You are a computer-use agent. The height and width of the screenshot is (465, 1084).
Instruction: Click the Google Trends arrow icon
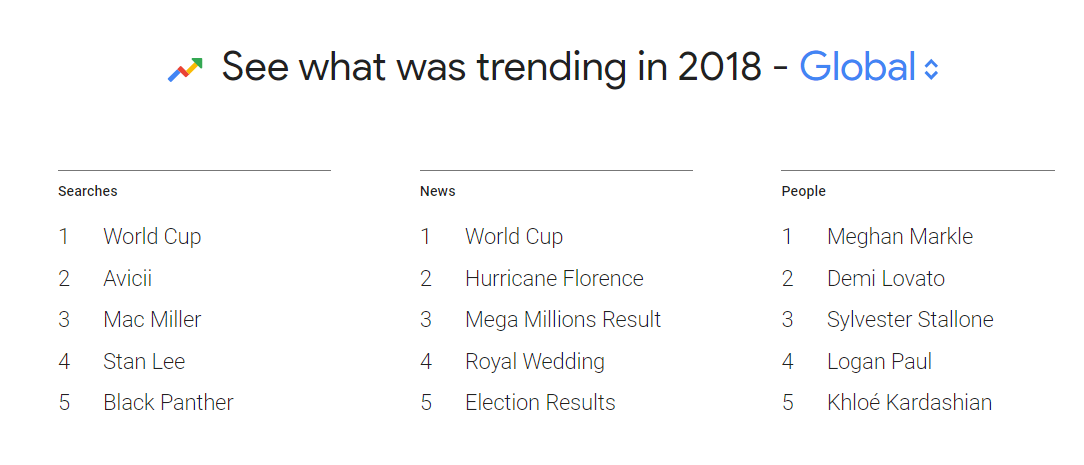click(x=185, y=69)
